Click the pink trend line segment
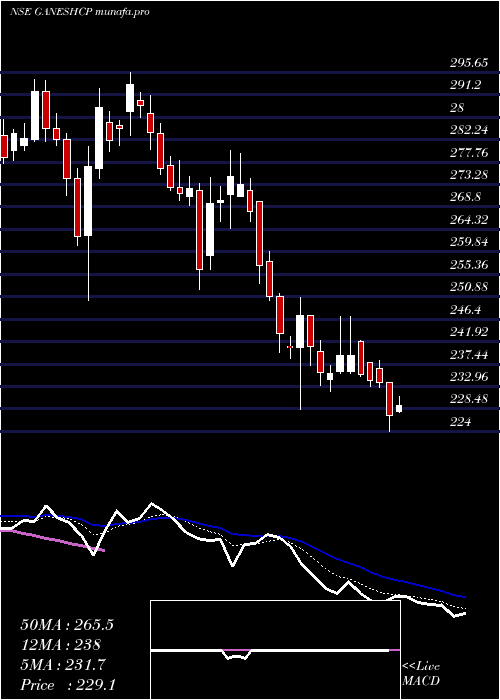Image resolution: width=500 pixels, height=700 pixels. click(x=52, y=540)
